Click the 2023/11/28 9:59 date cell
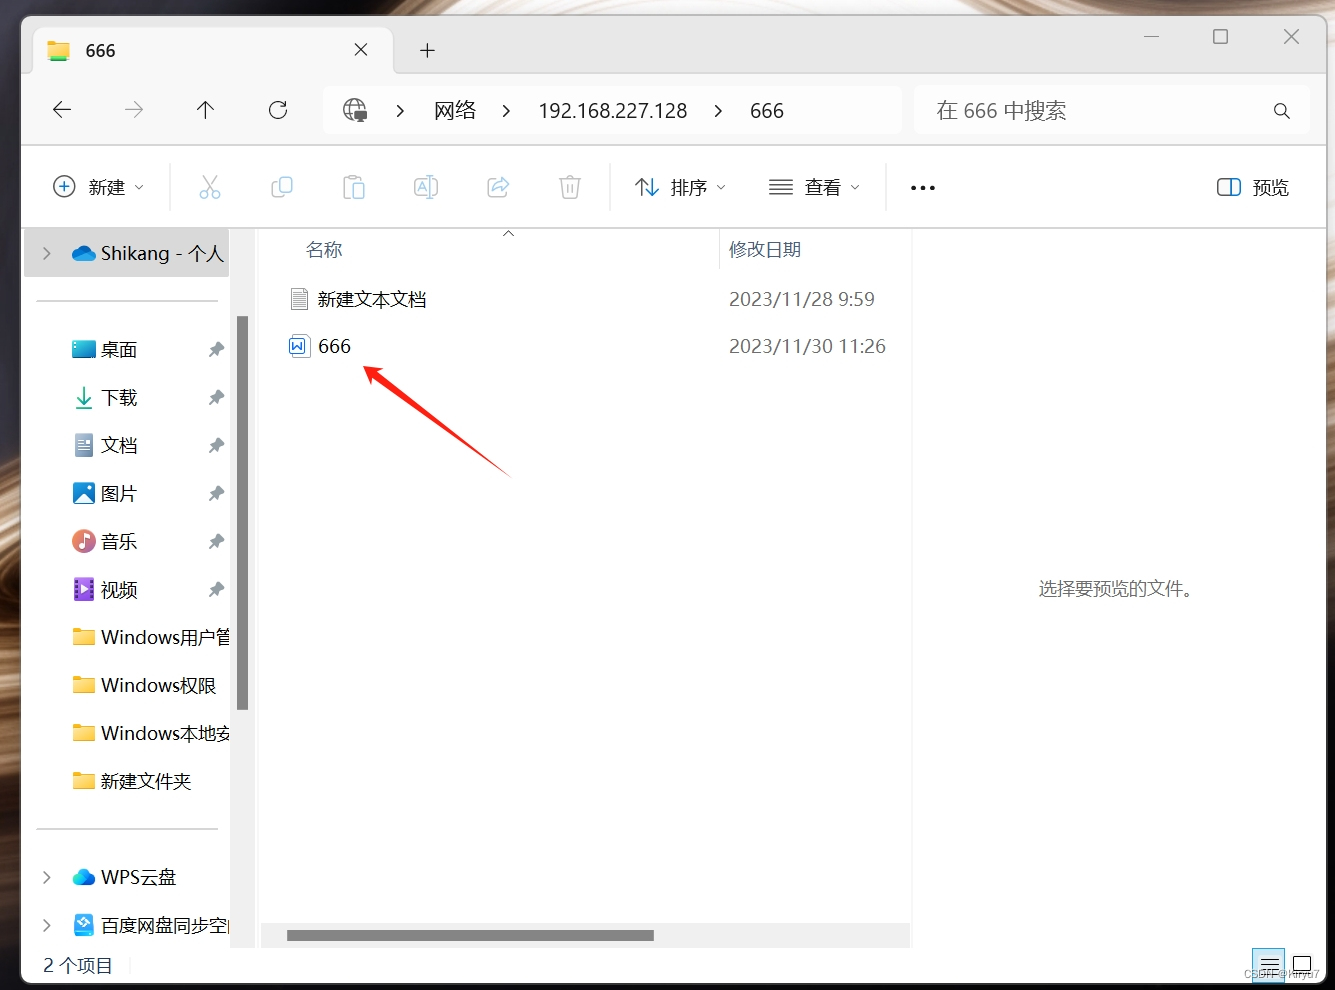This screenshot has width=1335, height=990. pyautogui.click(x=802, y=299)
